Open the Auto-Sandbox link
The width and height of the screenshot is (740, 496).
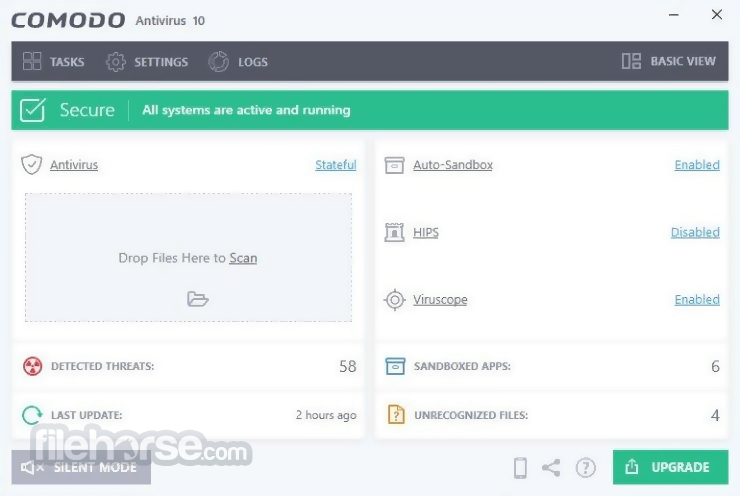[453, 165]
